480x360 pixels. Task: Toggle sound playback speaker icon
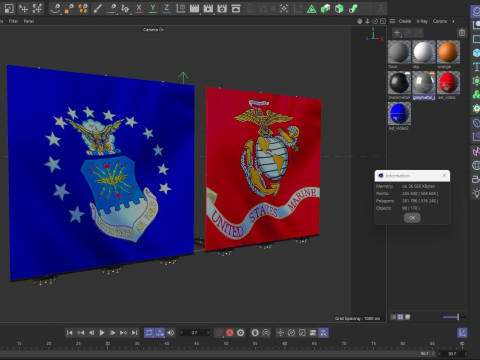[x=171, y=333]
